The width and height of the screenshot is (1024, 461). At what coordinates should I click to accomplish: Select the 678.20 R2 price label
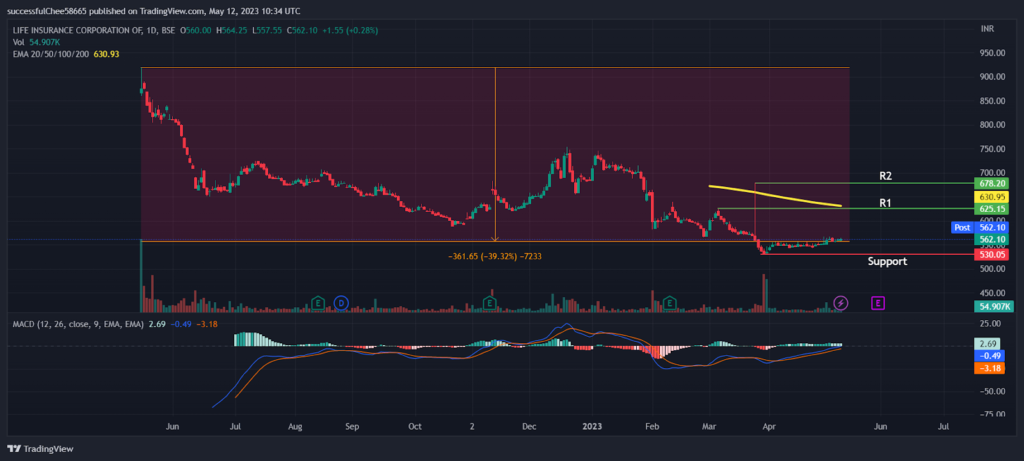(x=991, y=183)
